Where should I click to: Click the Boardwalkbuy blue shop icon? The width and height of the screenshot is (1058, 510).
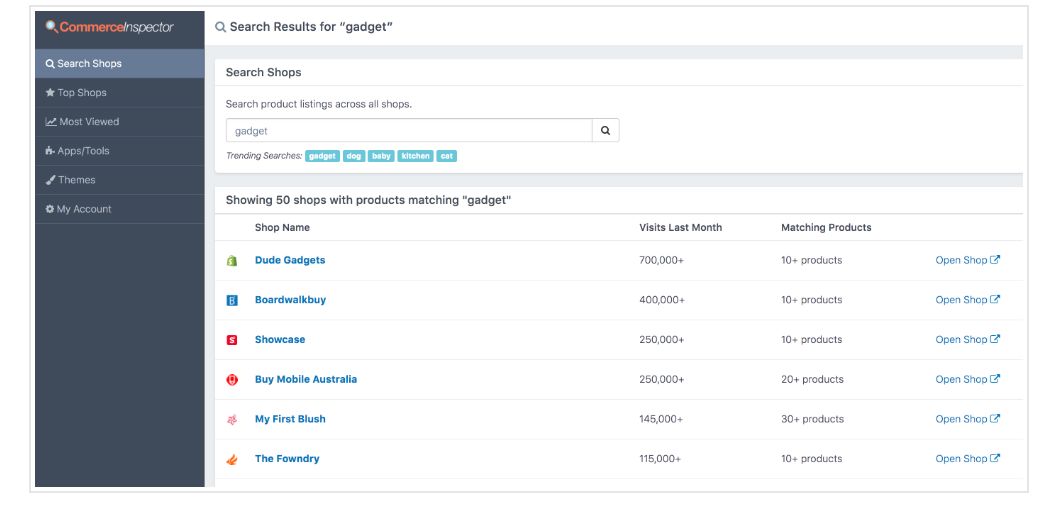[232, 300]
